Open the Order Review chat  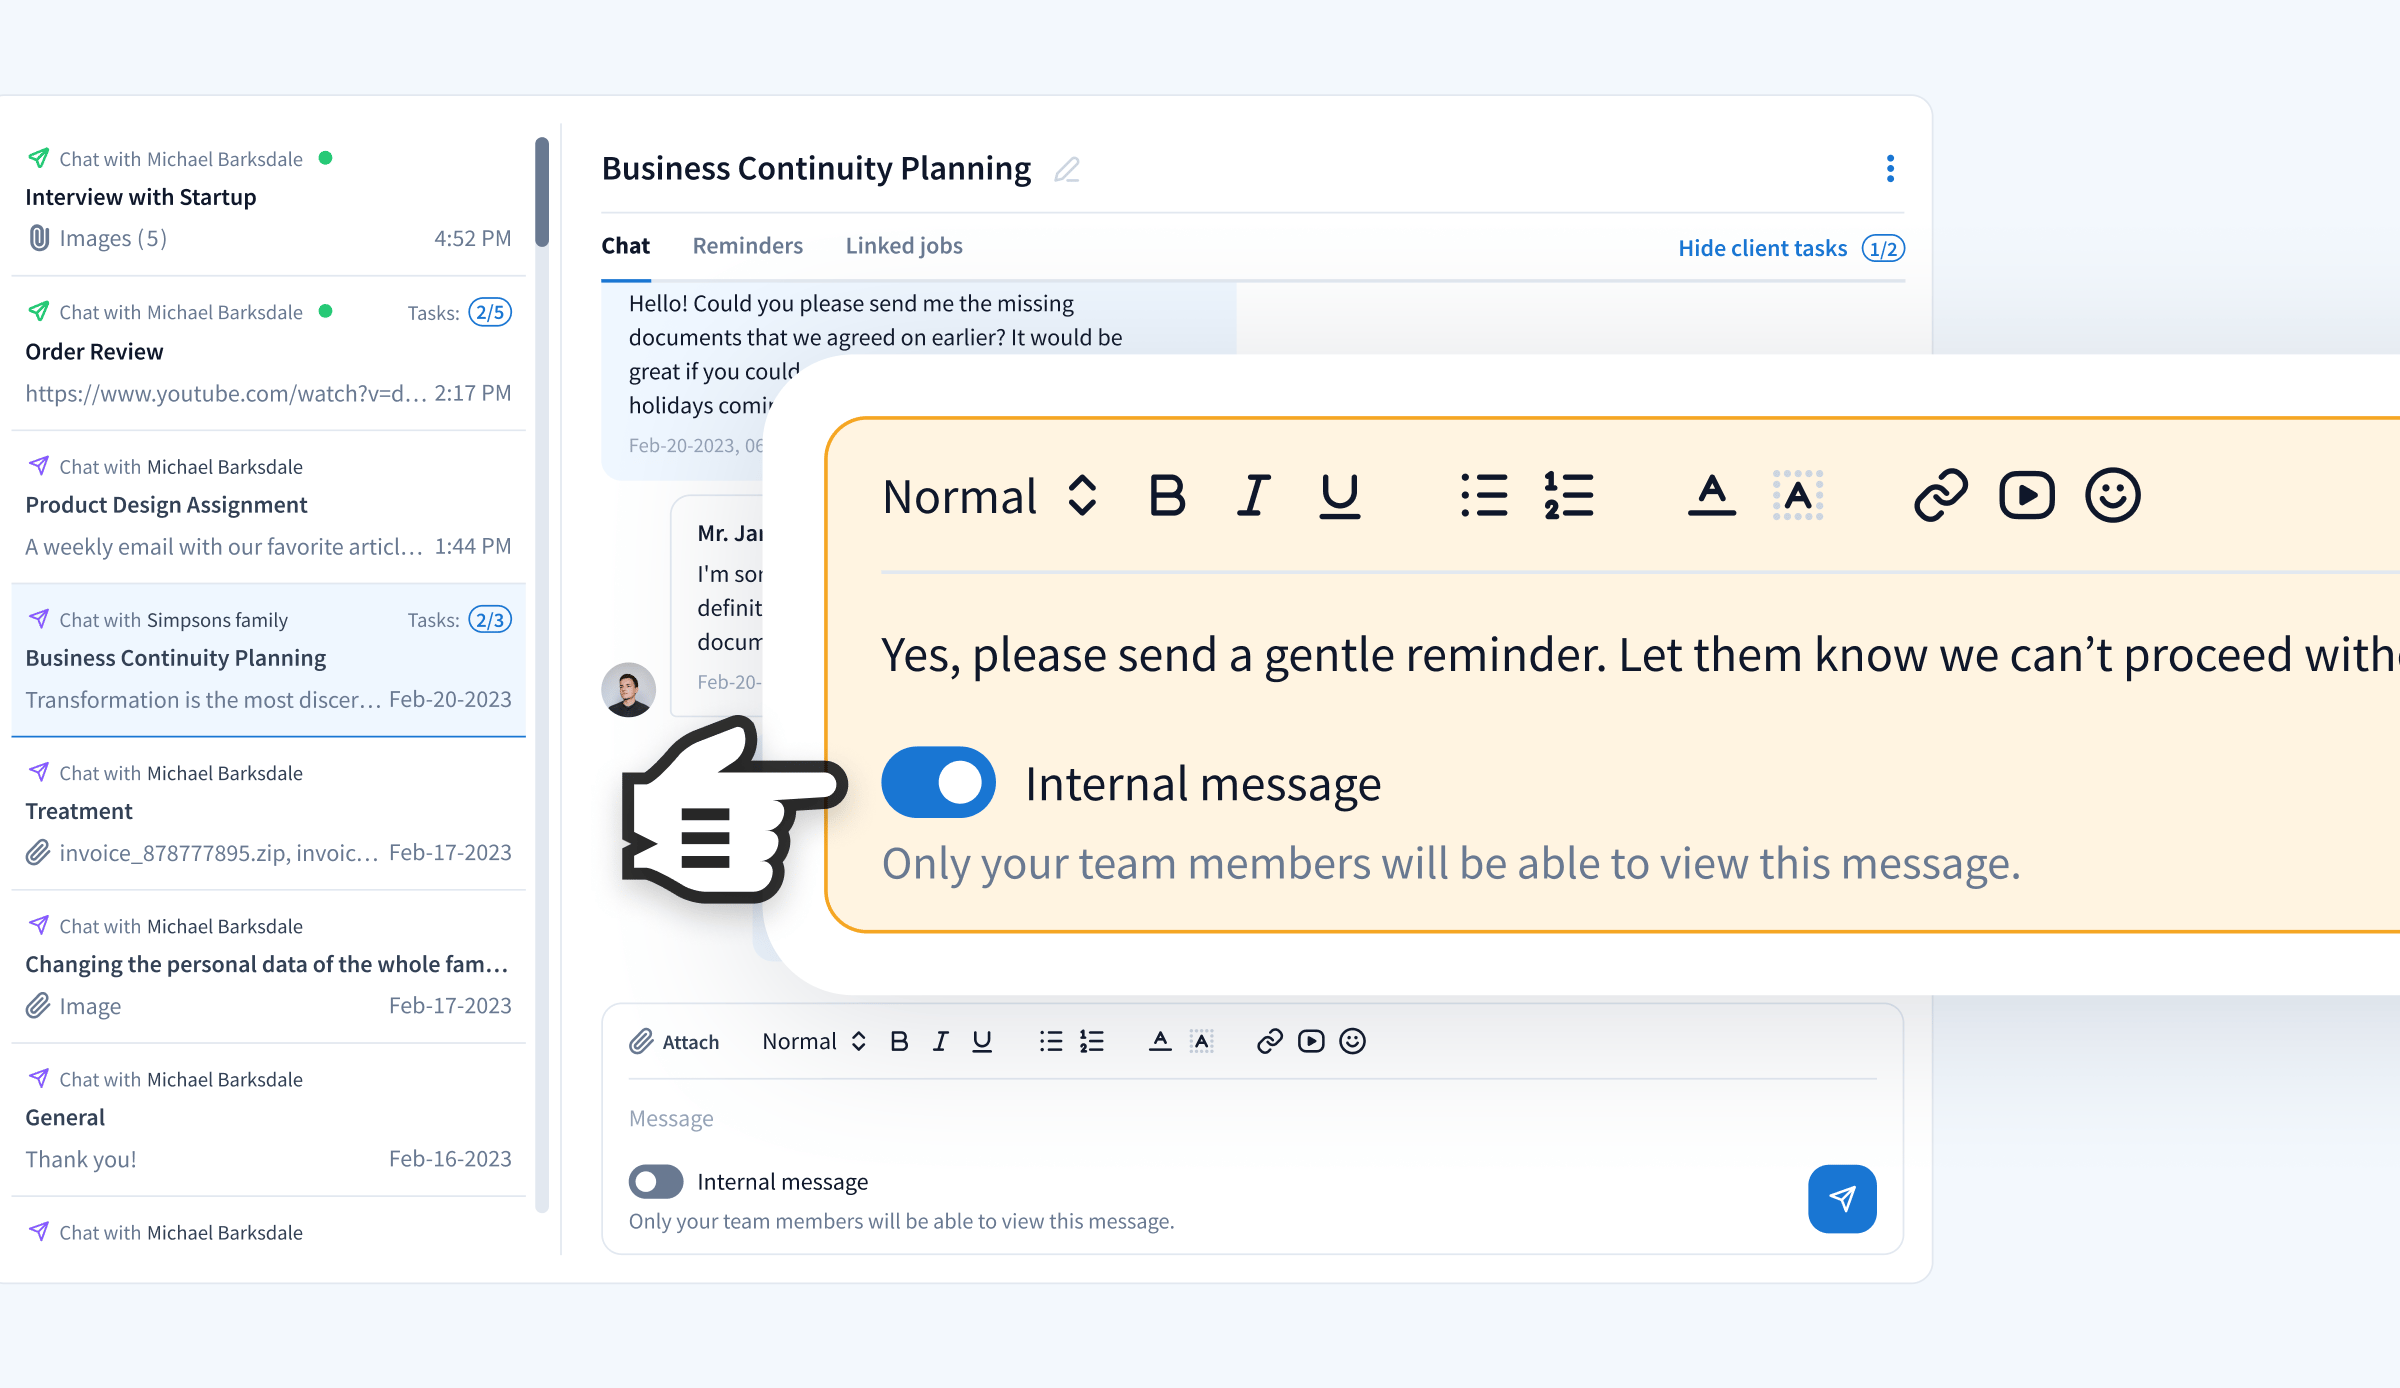(x=268, y=353)
